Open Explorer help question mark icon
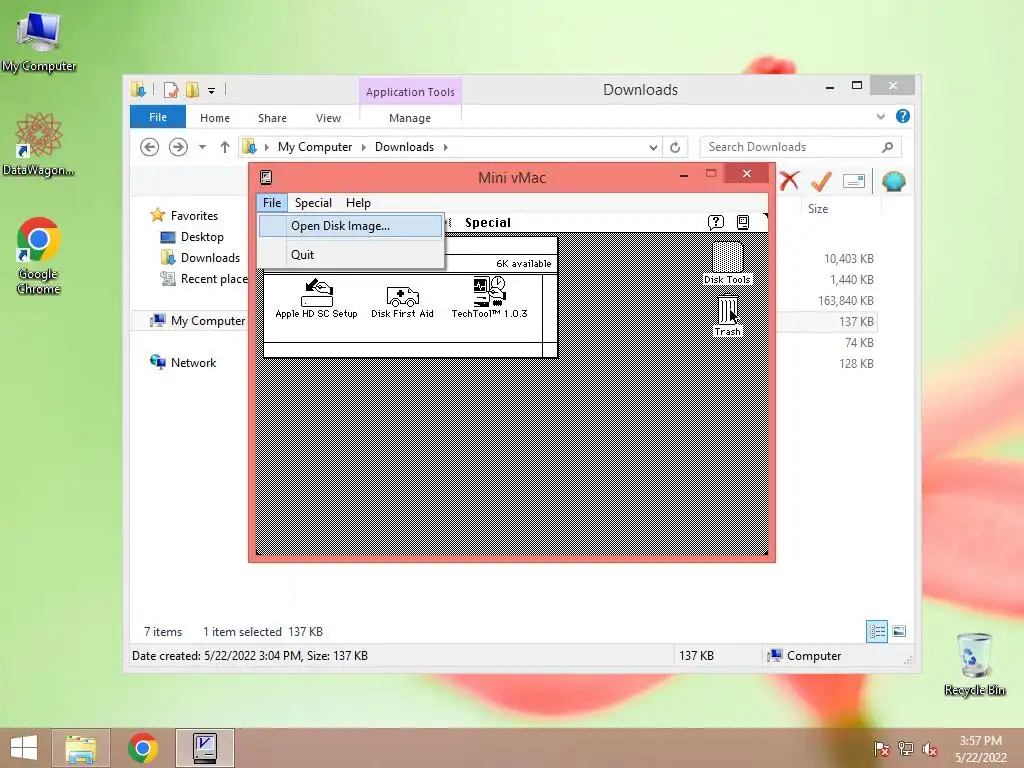Image resolution: width=1024 pixels, height=768 pixels. coord(903,116)
